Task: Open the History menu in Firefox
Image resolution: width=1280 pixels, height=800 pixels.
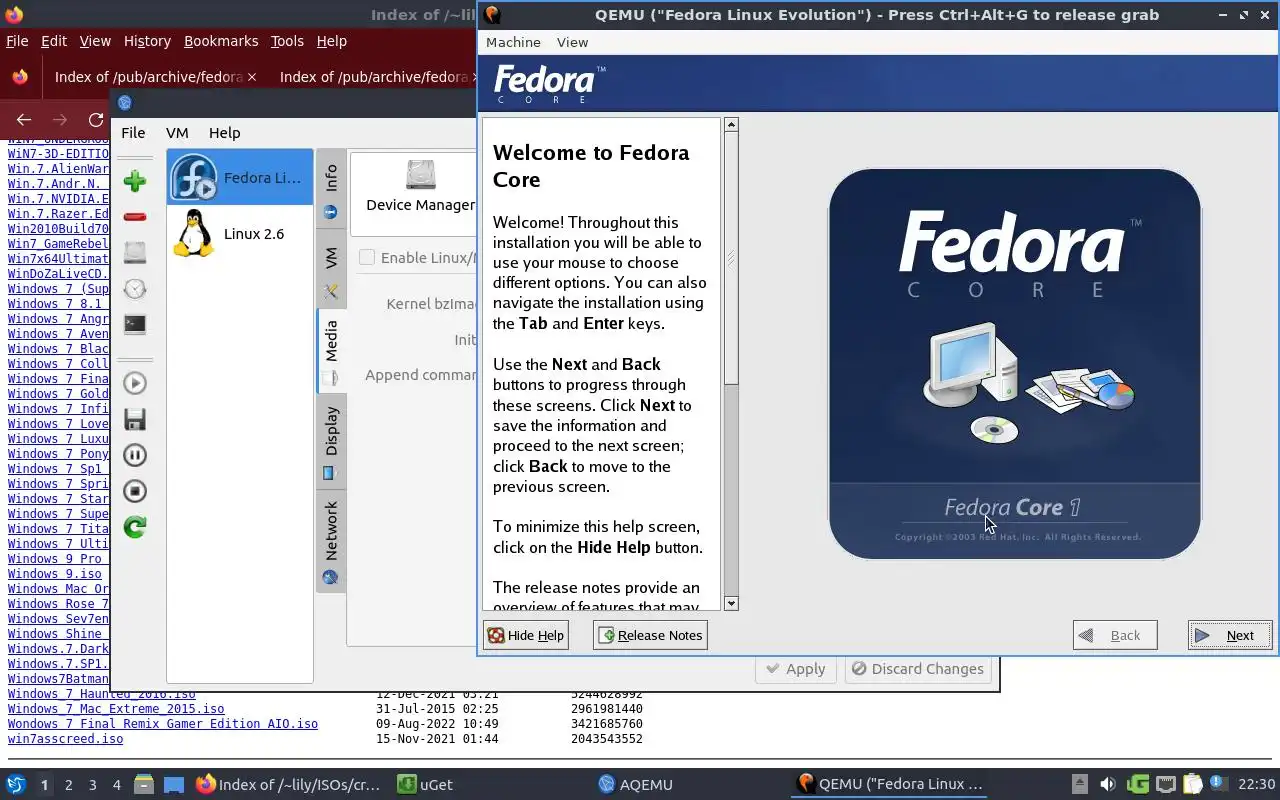Action: point(147,41)
